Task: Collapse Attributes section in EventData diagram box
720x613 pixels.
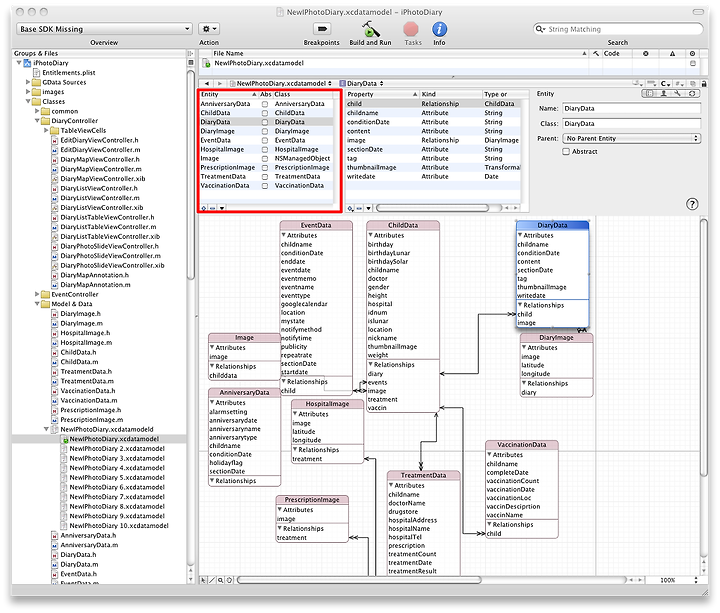Action: coord(284,235)
